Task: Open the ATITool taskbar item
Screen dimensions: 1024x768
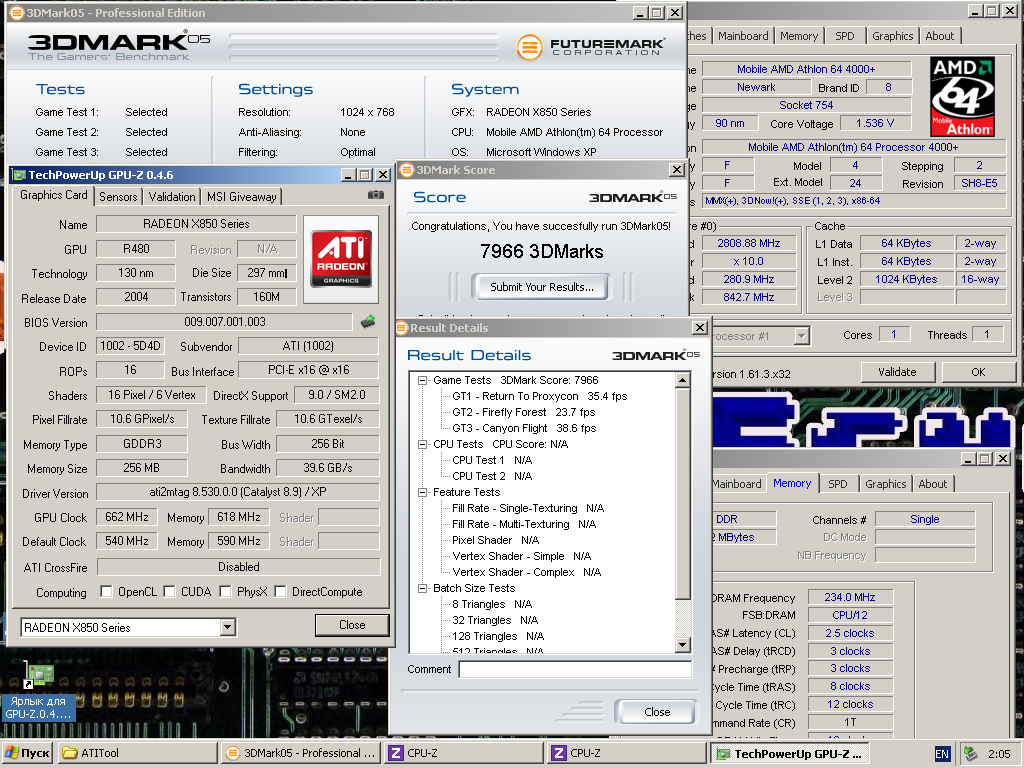Action: point(137,753)
